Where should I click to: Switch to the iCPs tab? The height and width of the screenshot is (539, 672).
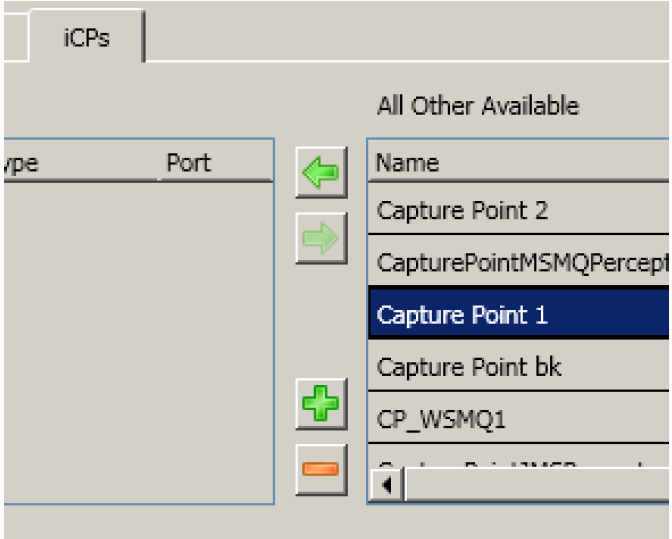[86, 39]
